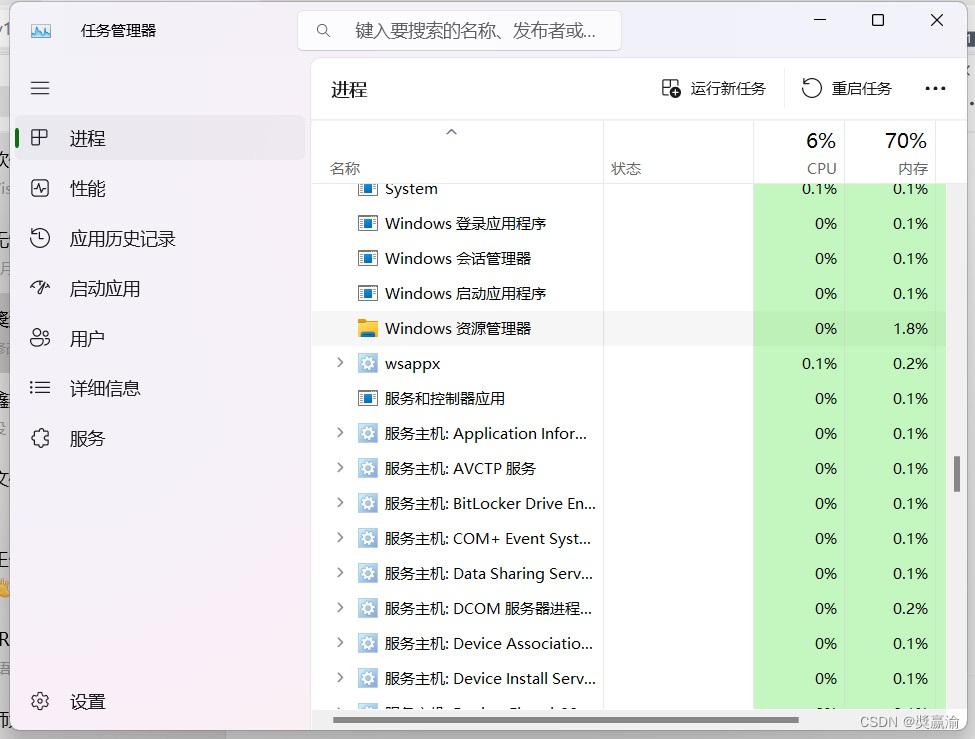This screenshot has width=975, height=739.
Task: Select the Windows 登录应用程序 process row
Action: click(x=628, y=223)
